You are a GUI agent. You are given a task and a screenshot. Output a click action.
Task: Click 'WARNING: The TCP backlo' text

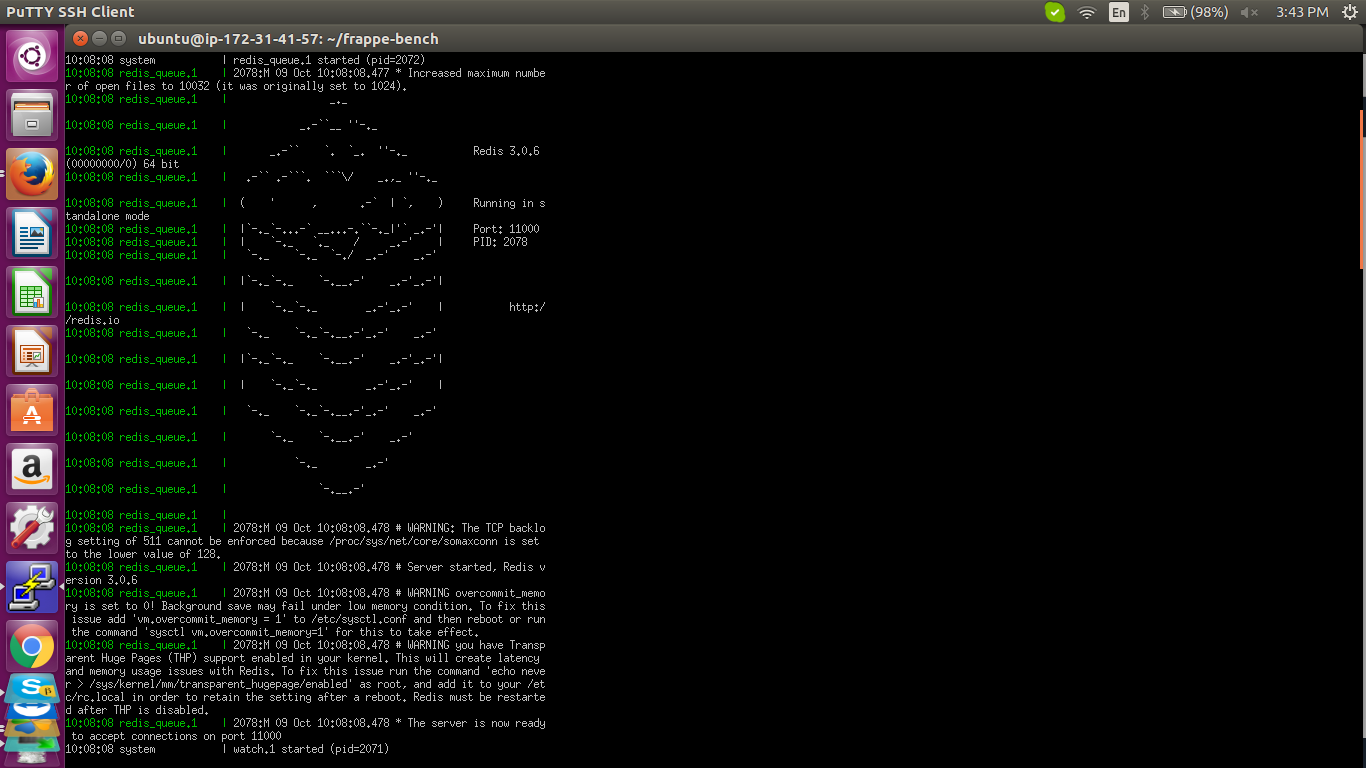click(x=476, y=528)
